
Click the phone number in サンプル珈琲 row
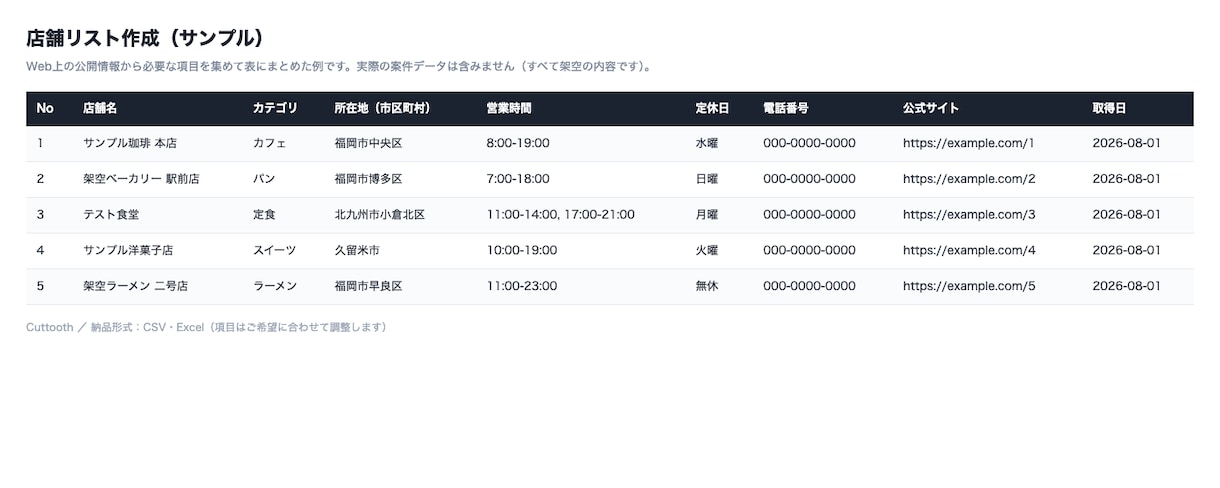tap(809, 143)
